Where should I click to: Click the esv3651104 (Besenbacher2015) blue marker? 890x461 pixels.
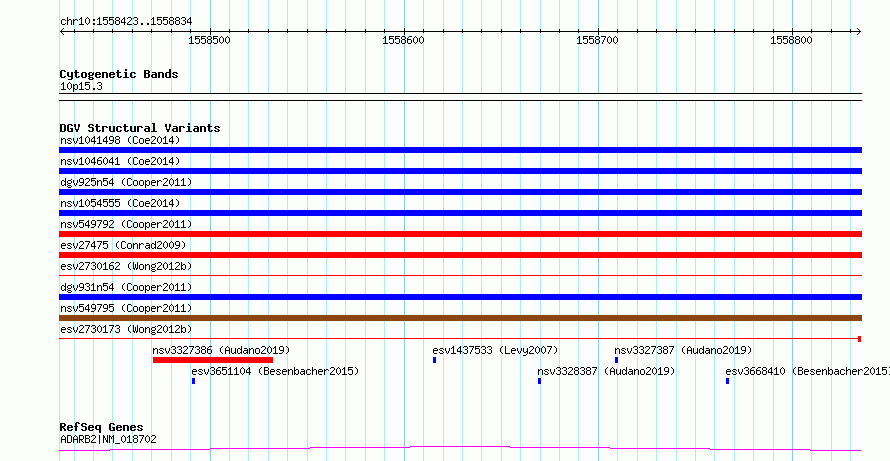(194, 381)
